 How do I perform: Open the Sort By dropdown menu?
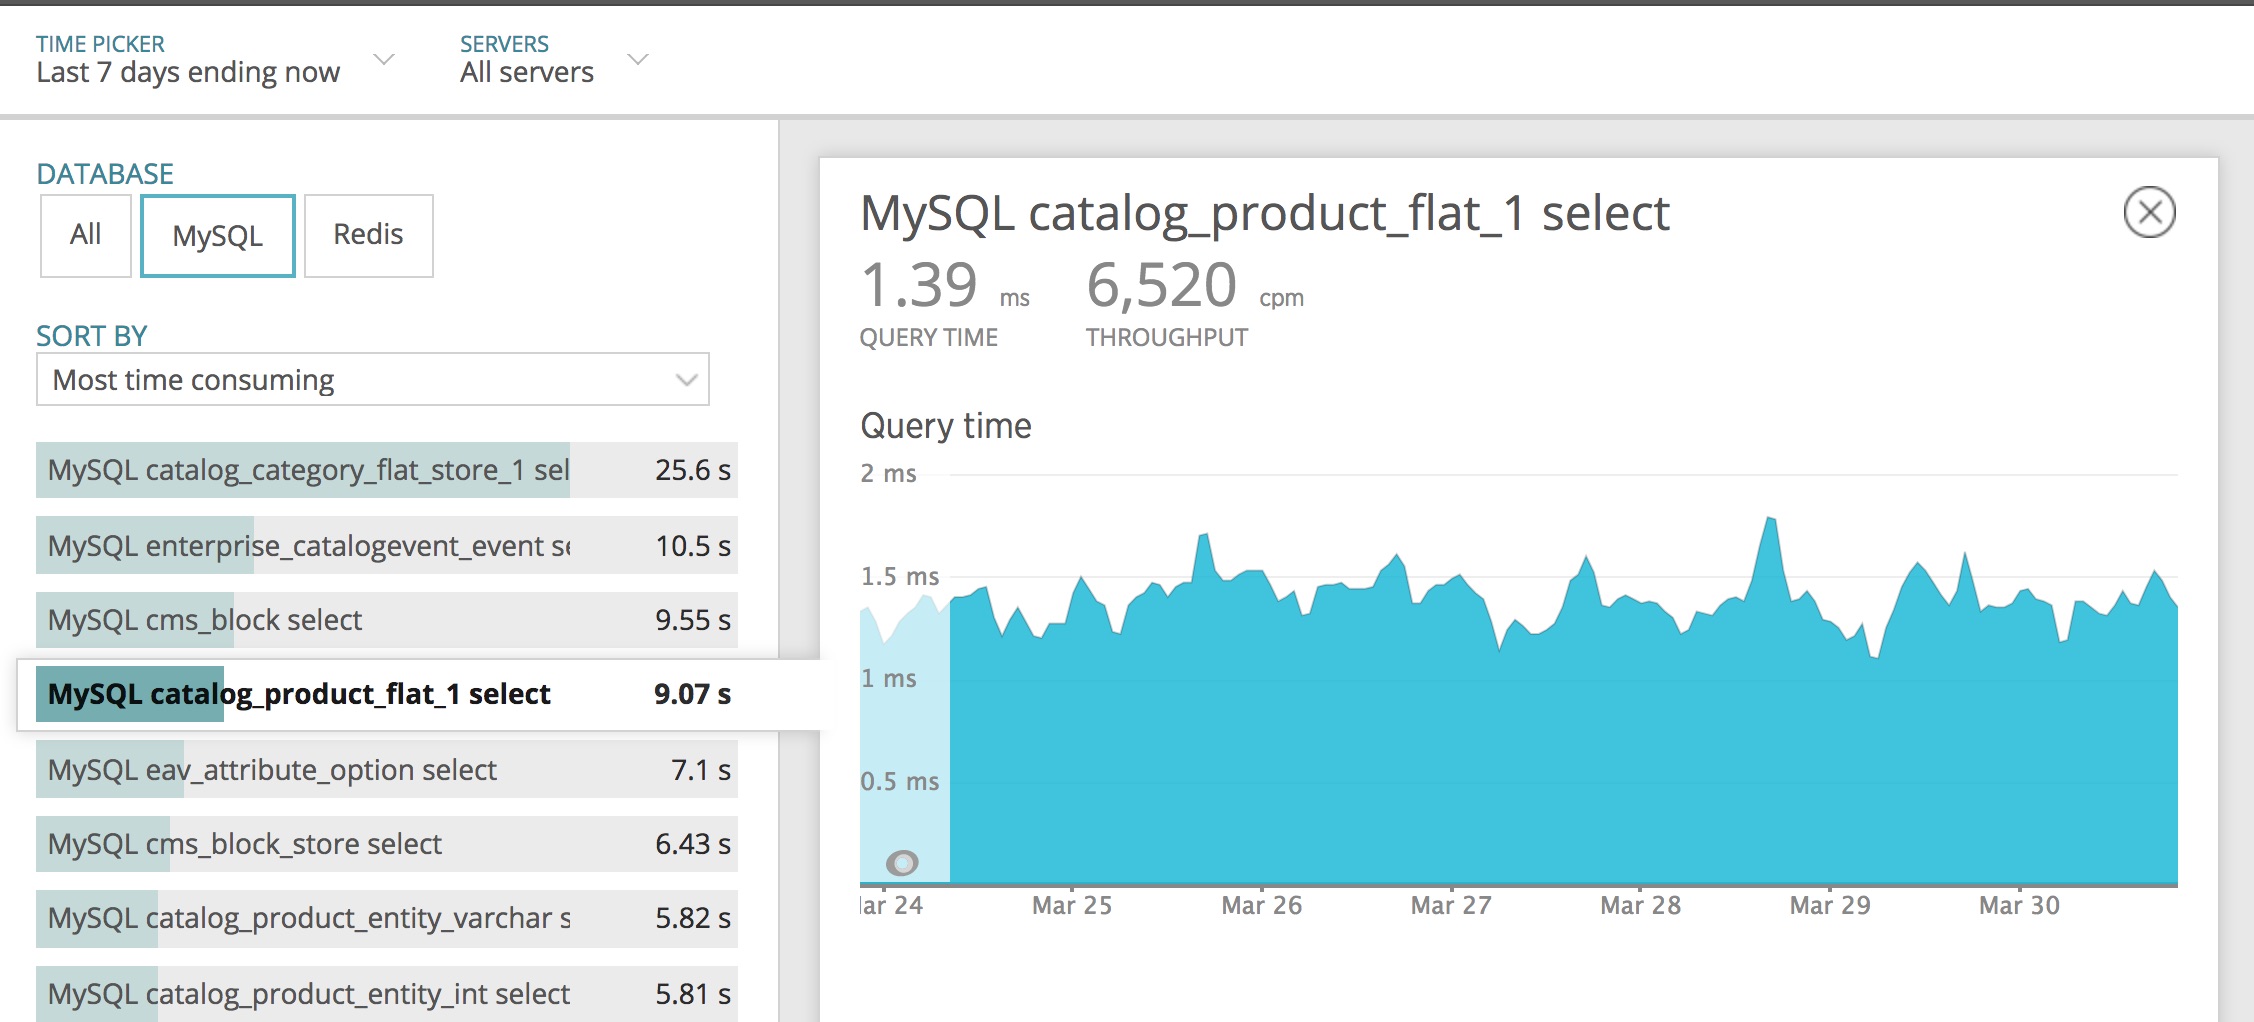click(374, 379)
